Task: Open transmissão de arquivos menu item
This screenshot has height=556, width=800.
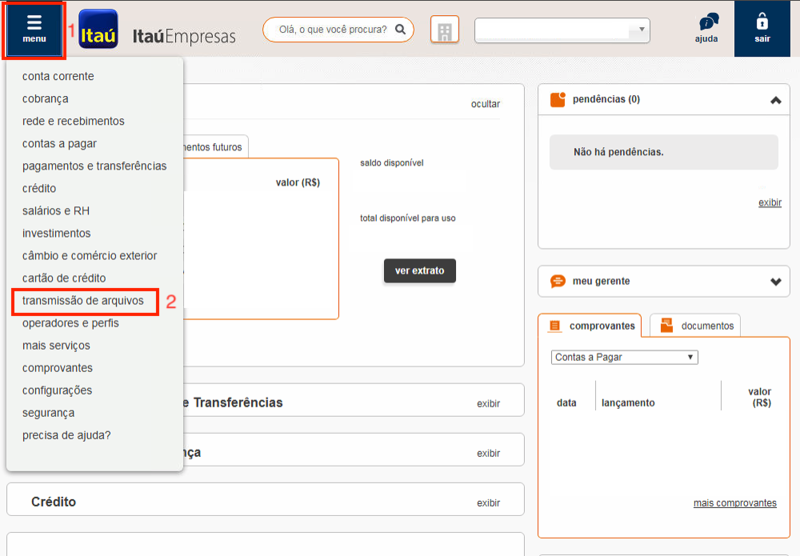Action: [83, 300]
